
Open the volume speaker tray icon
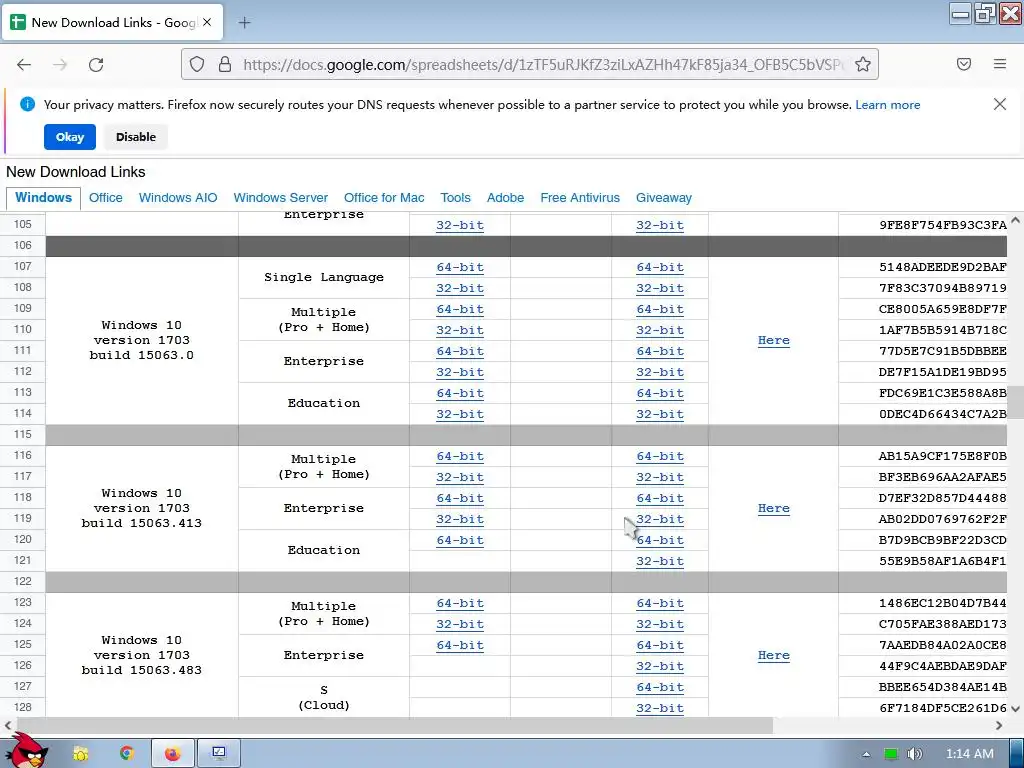click(x=914, y=754)
